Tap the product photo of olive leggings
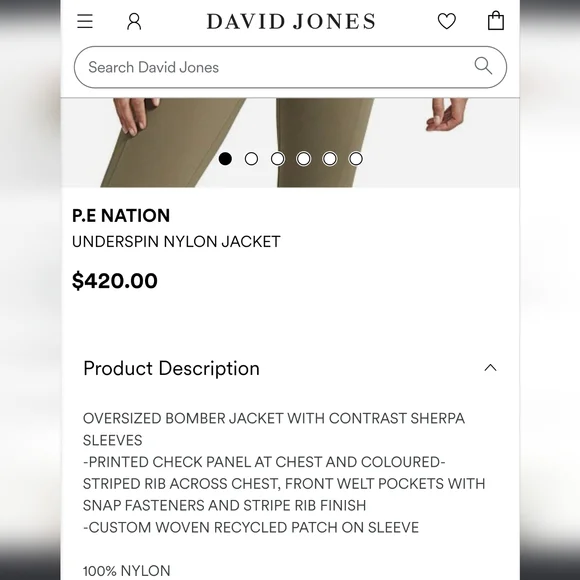Viewport: 580px width, 580px height. (x=290, y=143)
